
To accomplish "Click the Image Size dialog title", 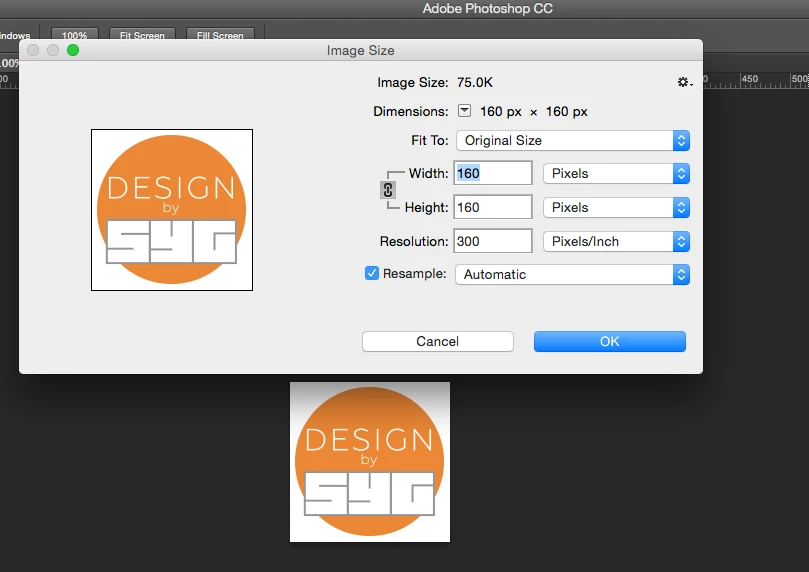I will pos(361,51).
